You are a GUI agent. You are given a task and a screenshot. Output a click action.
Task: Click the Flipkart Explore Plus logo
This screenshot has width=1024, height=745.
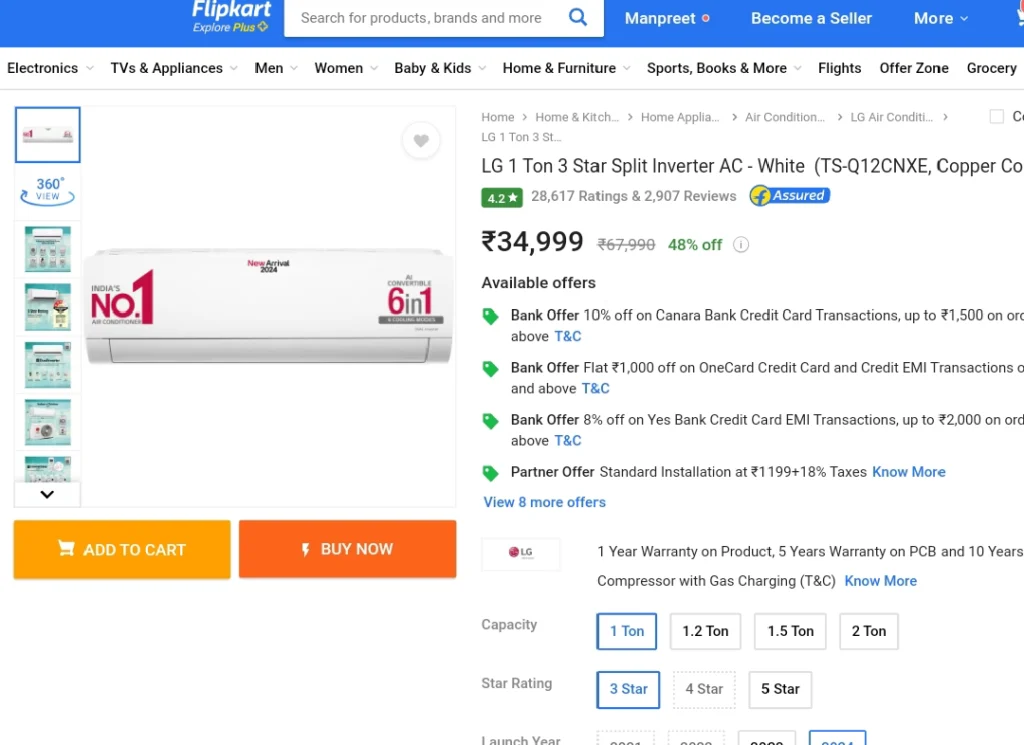coord(231,16)
